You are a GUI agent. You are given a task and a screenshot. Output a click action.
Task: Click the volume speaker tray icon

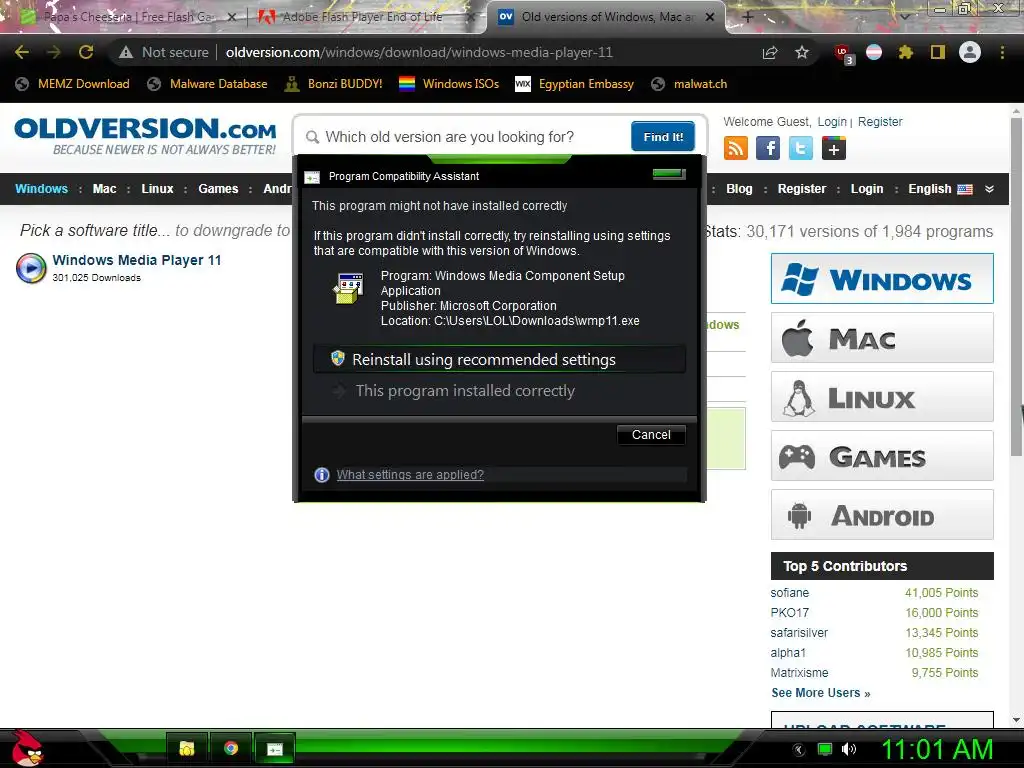pos(849,749)
